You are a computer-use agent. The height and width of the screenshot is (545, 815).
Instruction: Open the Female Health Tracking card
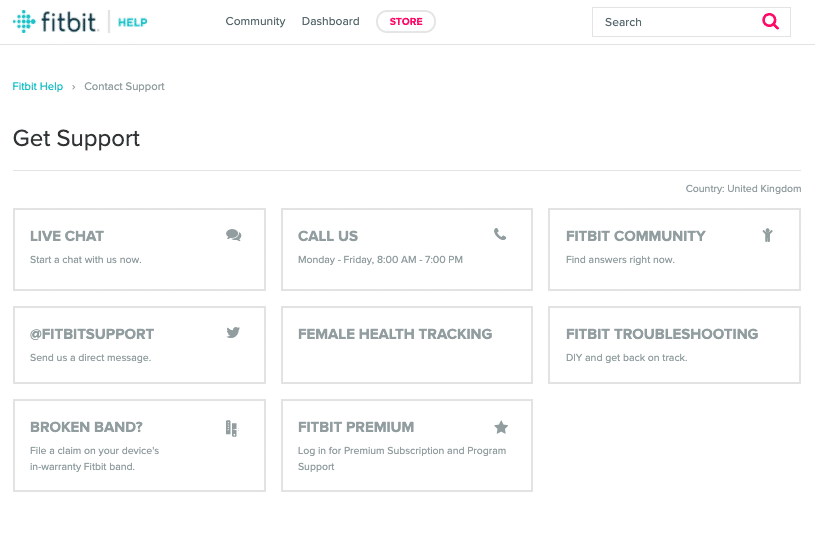pos(406,344)
